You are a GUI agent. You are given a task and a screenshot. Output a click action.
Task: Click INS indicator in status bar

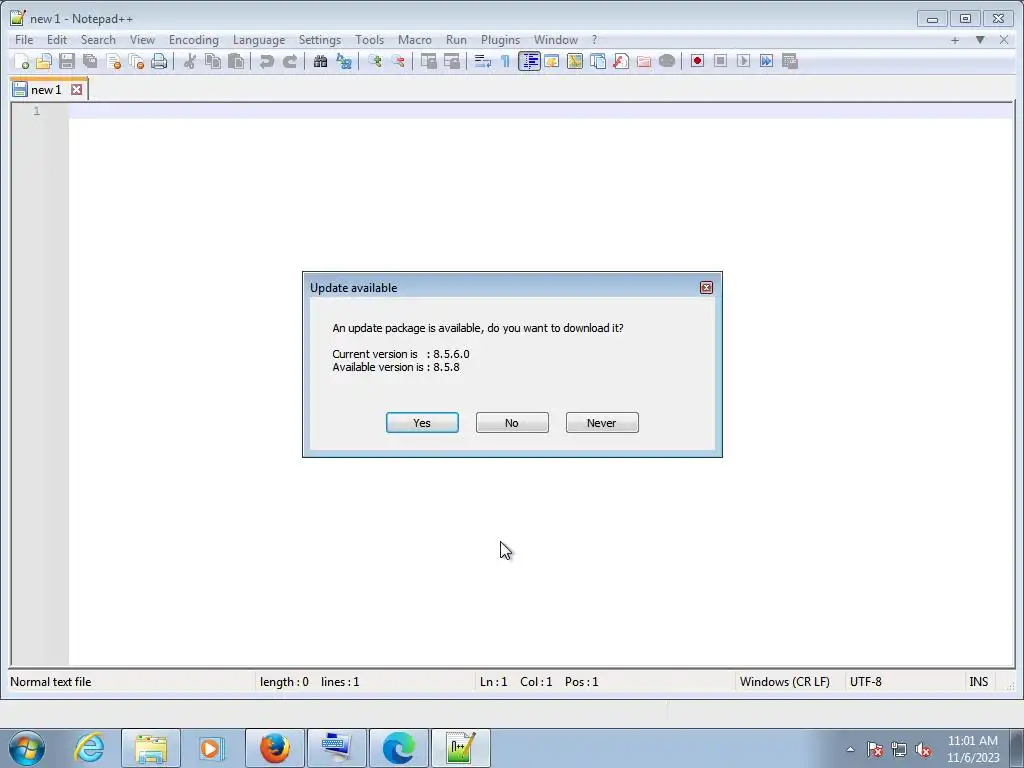[978, 682]
